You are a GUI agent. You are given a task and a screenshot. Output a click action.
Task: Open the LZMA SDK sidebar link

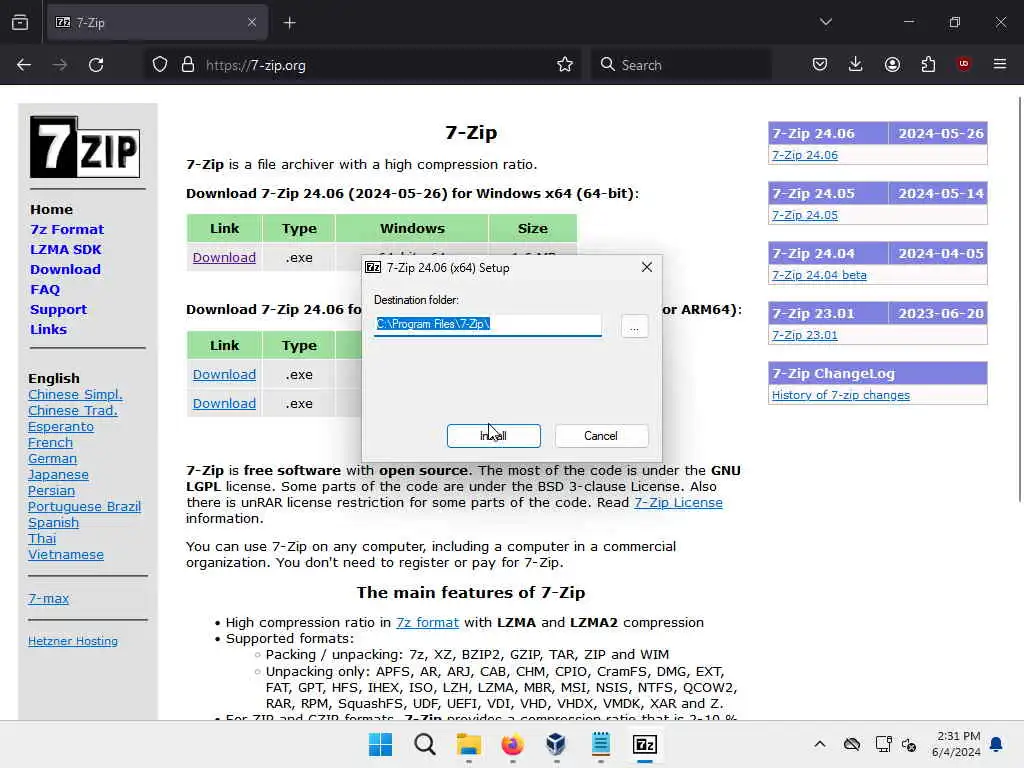coord(65,249)
